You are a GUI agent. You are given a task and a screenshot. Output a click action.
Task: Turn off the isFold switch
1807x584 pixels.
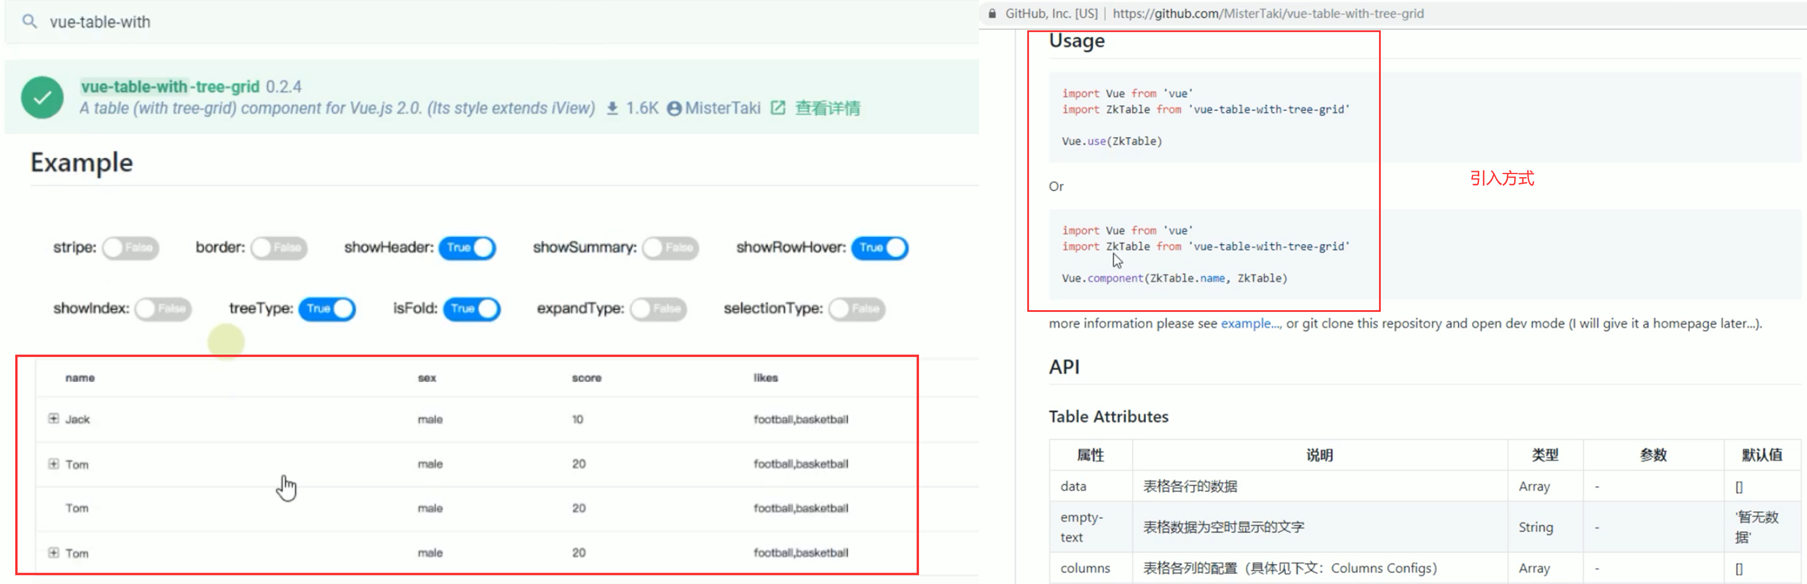[x=471, y=309]
